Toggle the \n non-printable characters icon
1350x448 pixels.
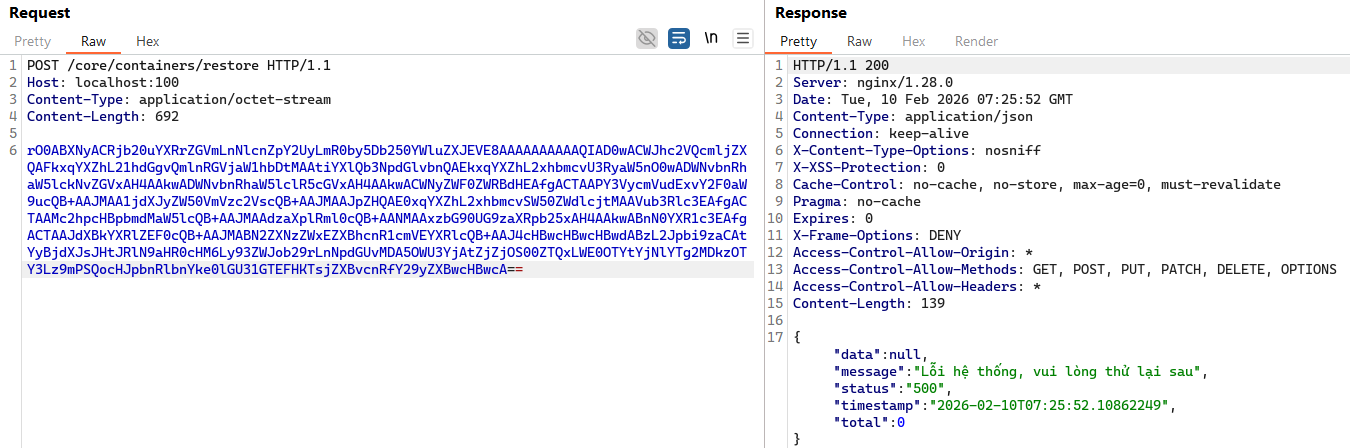click(x=711, y=39)
